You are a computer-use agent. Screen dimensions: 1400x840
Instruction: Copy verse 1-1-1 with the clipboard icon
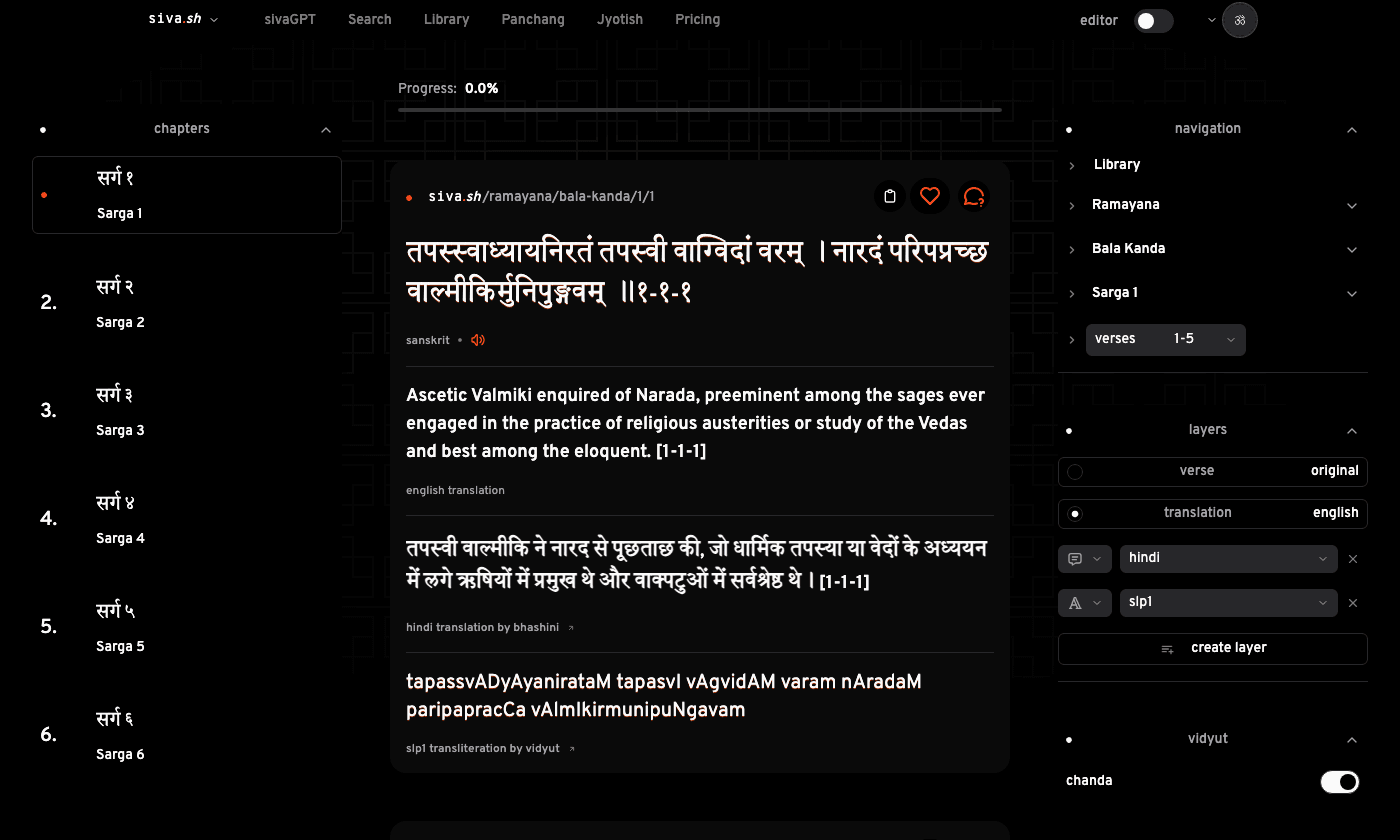pos(890,196)
